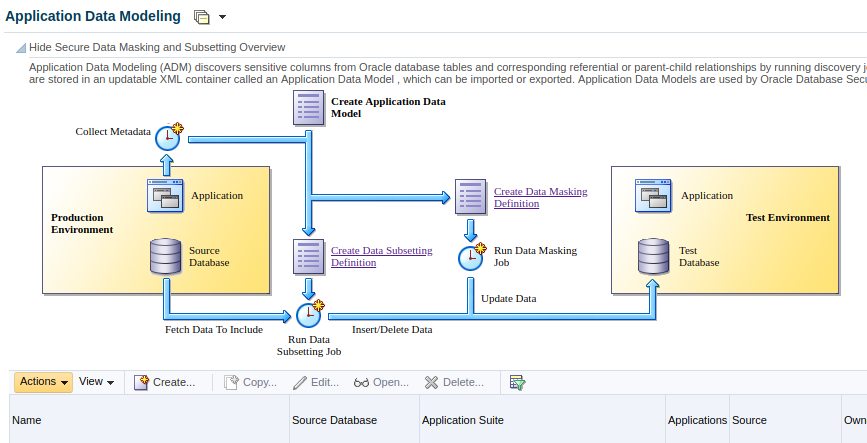Click the Test Environment label
The width and height of the screenshot is (867, 443).
click(788, 218)
